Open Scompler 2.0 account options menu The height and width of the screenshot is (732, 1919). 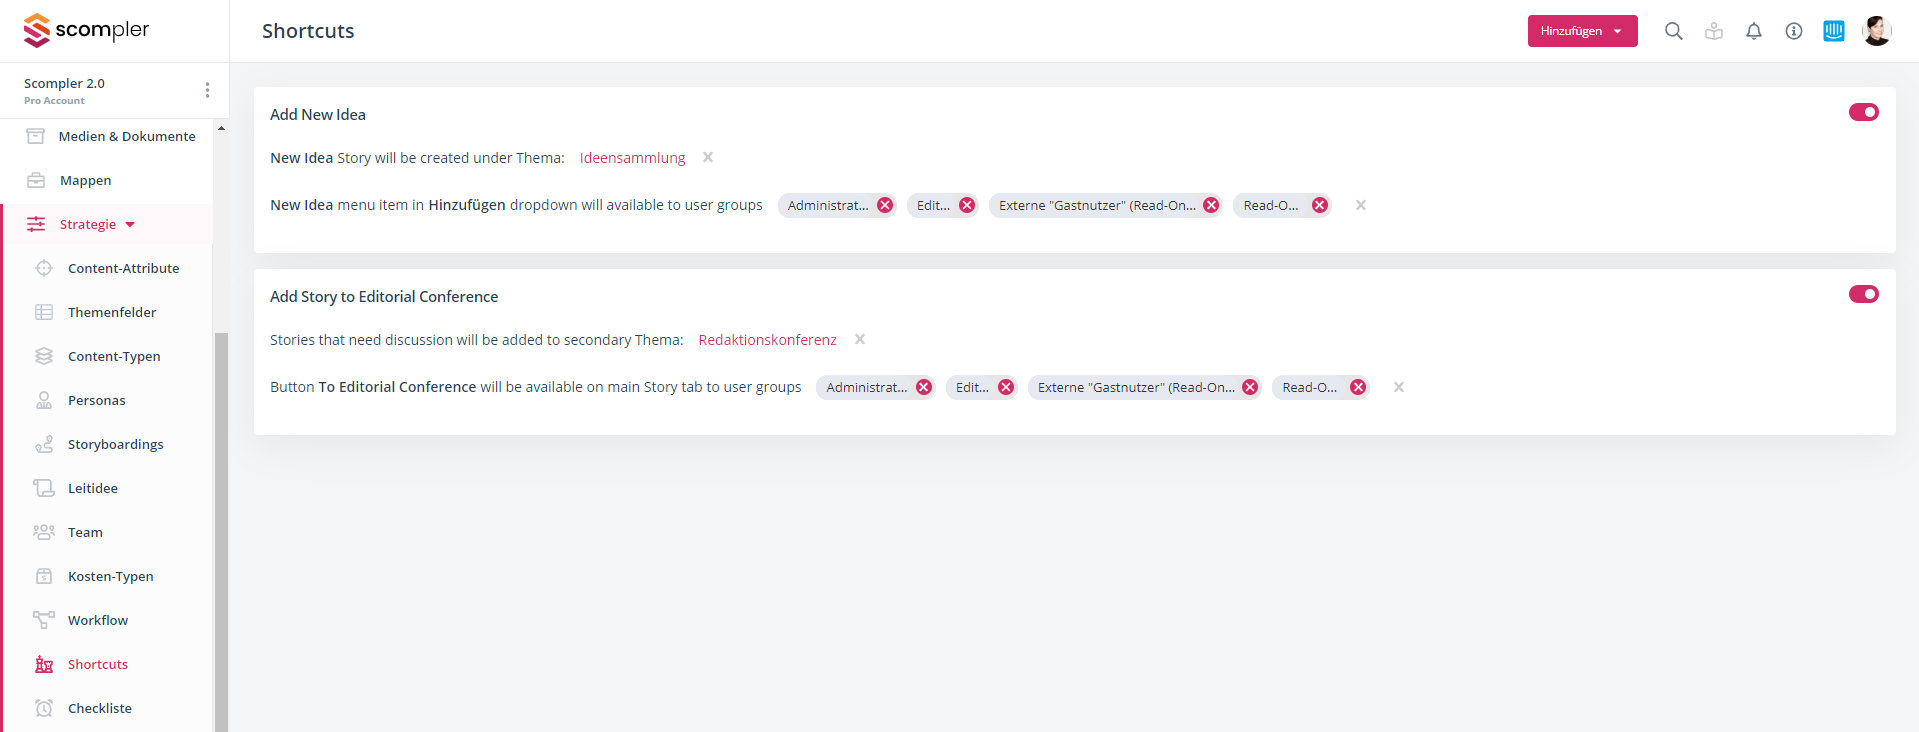click(x=207, y=90)
